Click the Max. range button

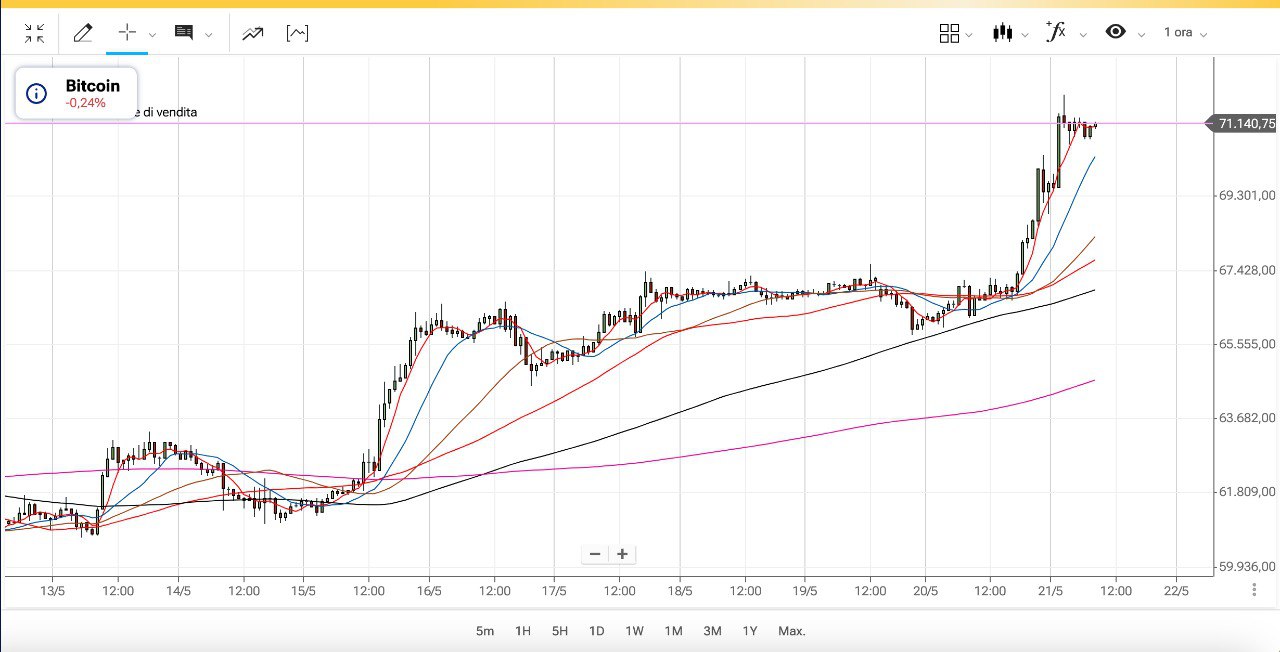(792, 631)
